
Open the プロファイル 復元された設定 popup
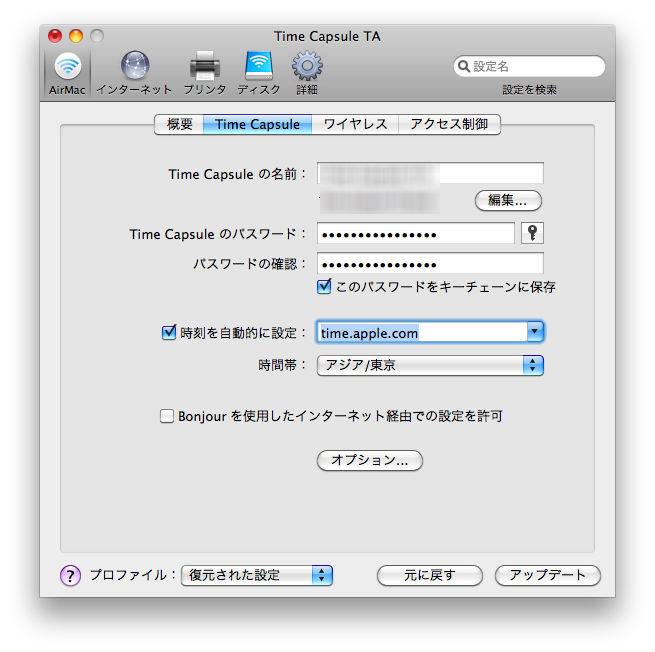click(x=257, y=575)
